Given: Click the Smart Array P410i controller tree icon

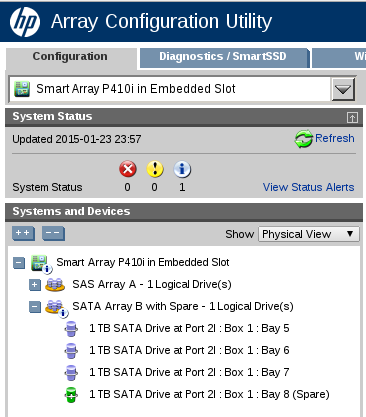Looking at the screenshot, I should pos(41,263).
